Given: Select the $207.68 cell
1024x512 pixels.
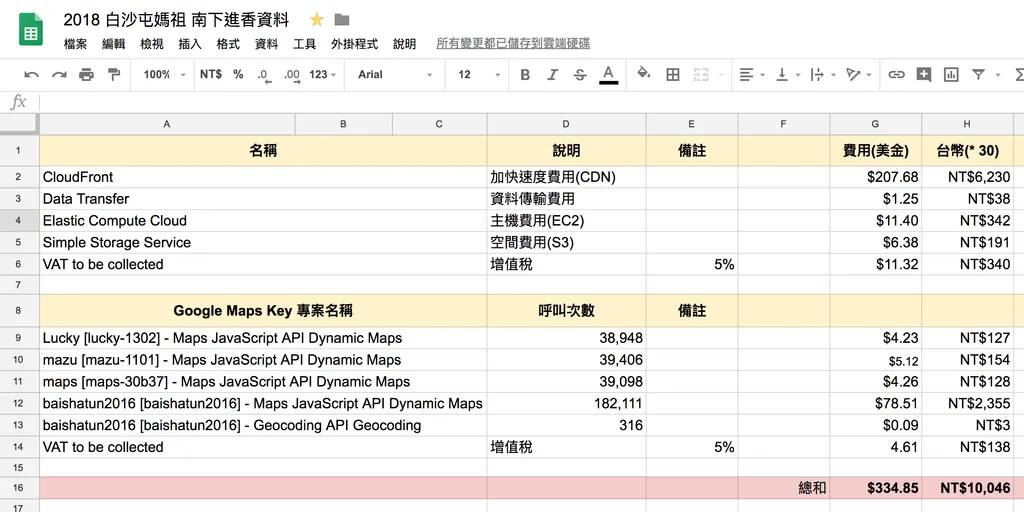Looking at the screenshot, I should pos(876,177).
